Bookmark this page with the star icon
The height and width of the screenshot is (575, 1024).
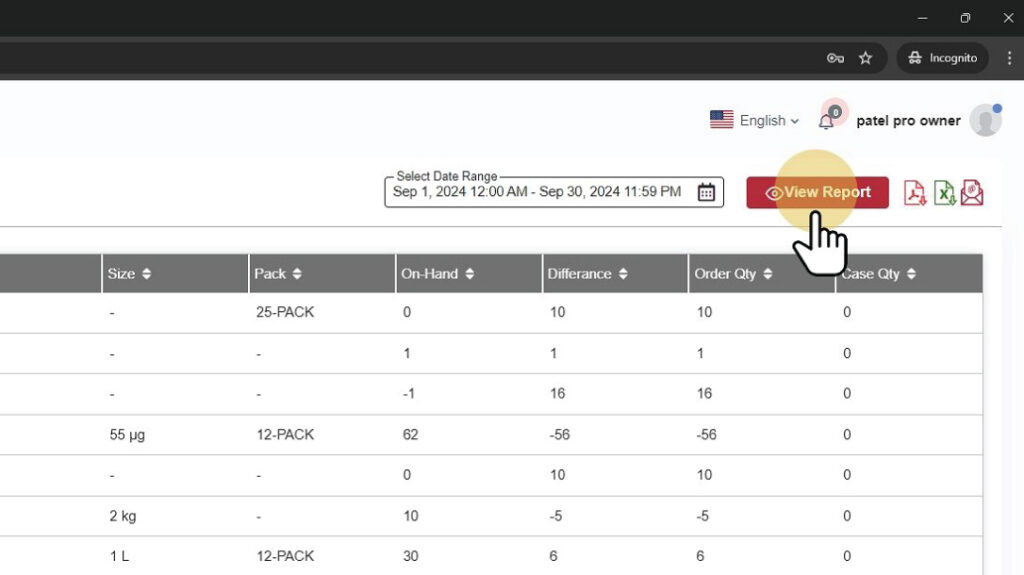(866, 58)
